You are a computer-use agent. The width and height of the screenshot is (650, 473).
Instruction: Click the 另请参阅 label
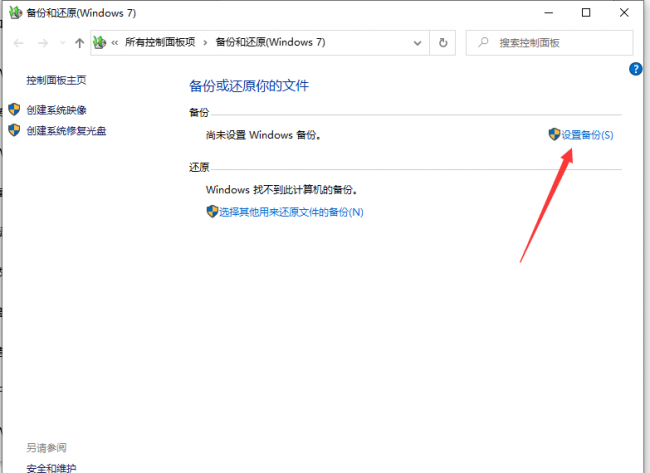(x=46, y=448)
